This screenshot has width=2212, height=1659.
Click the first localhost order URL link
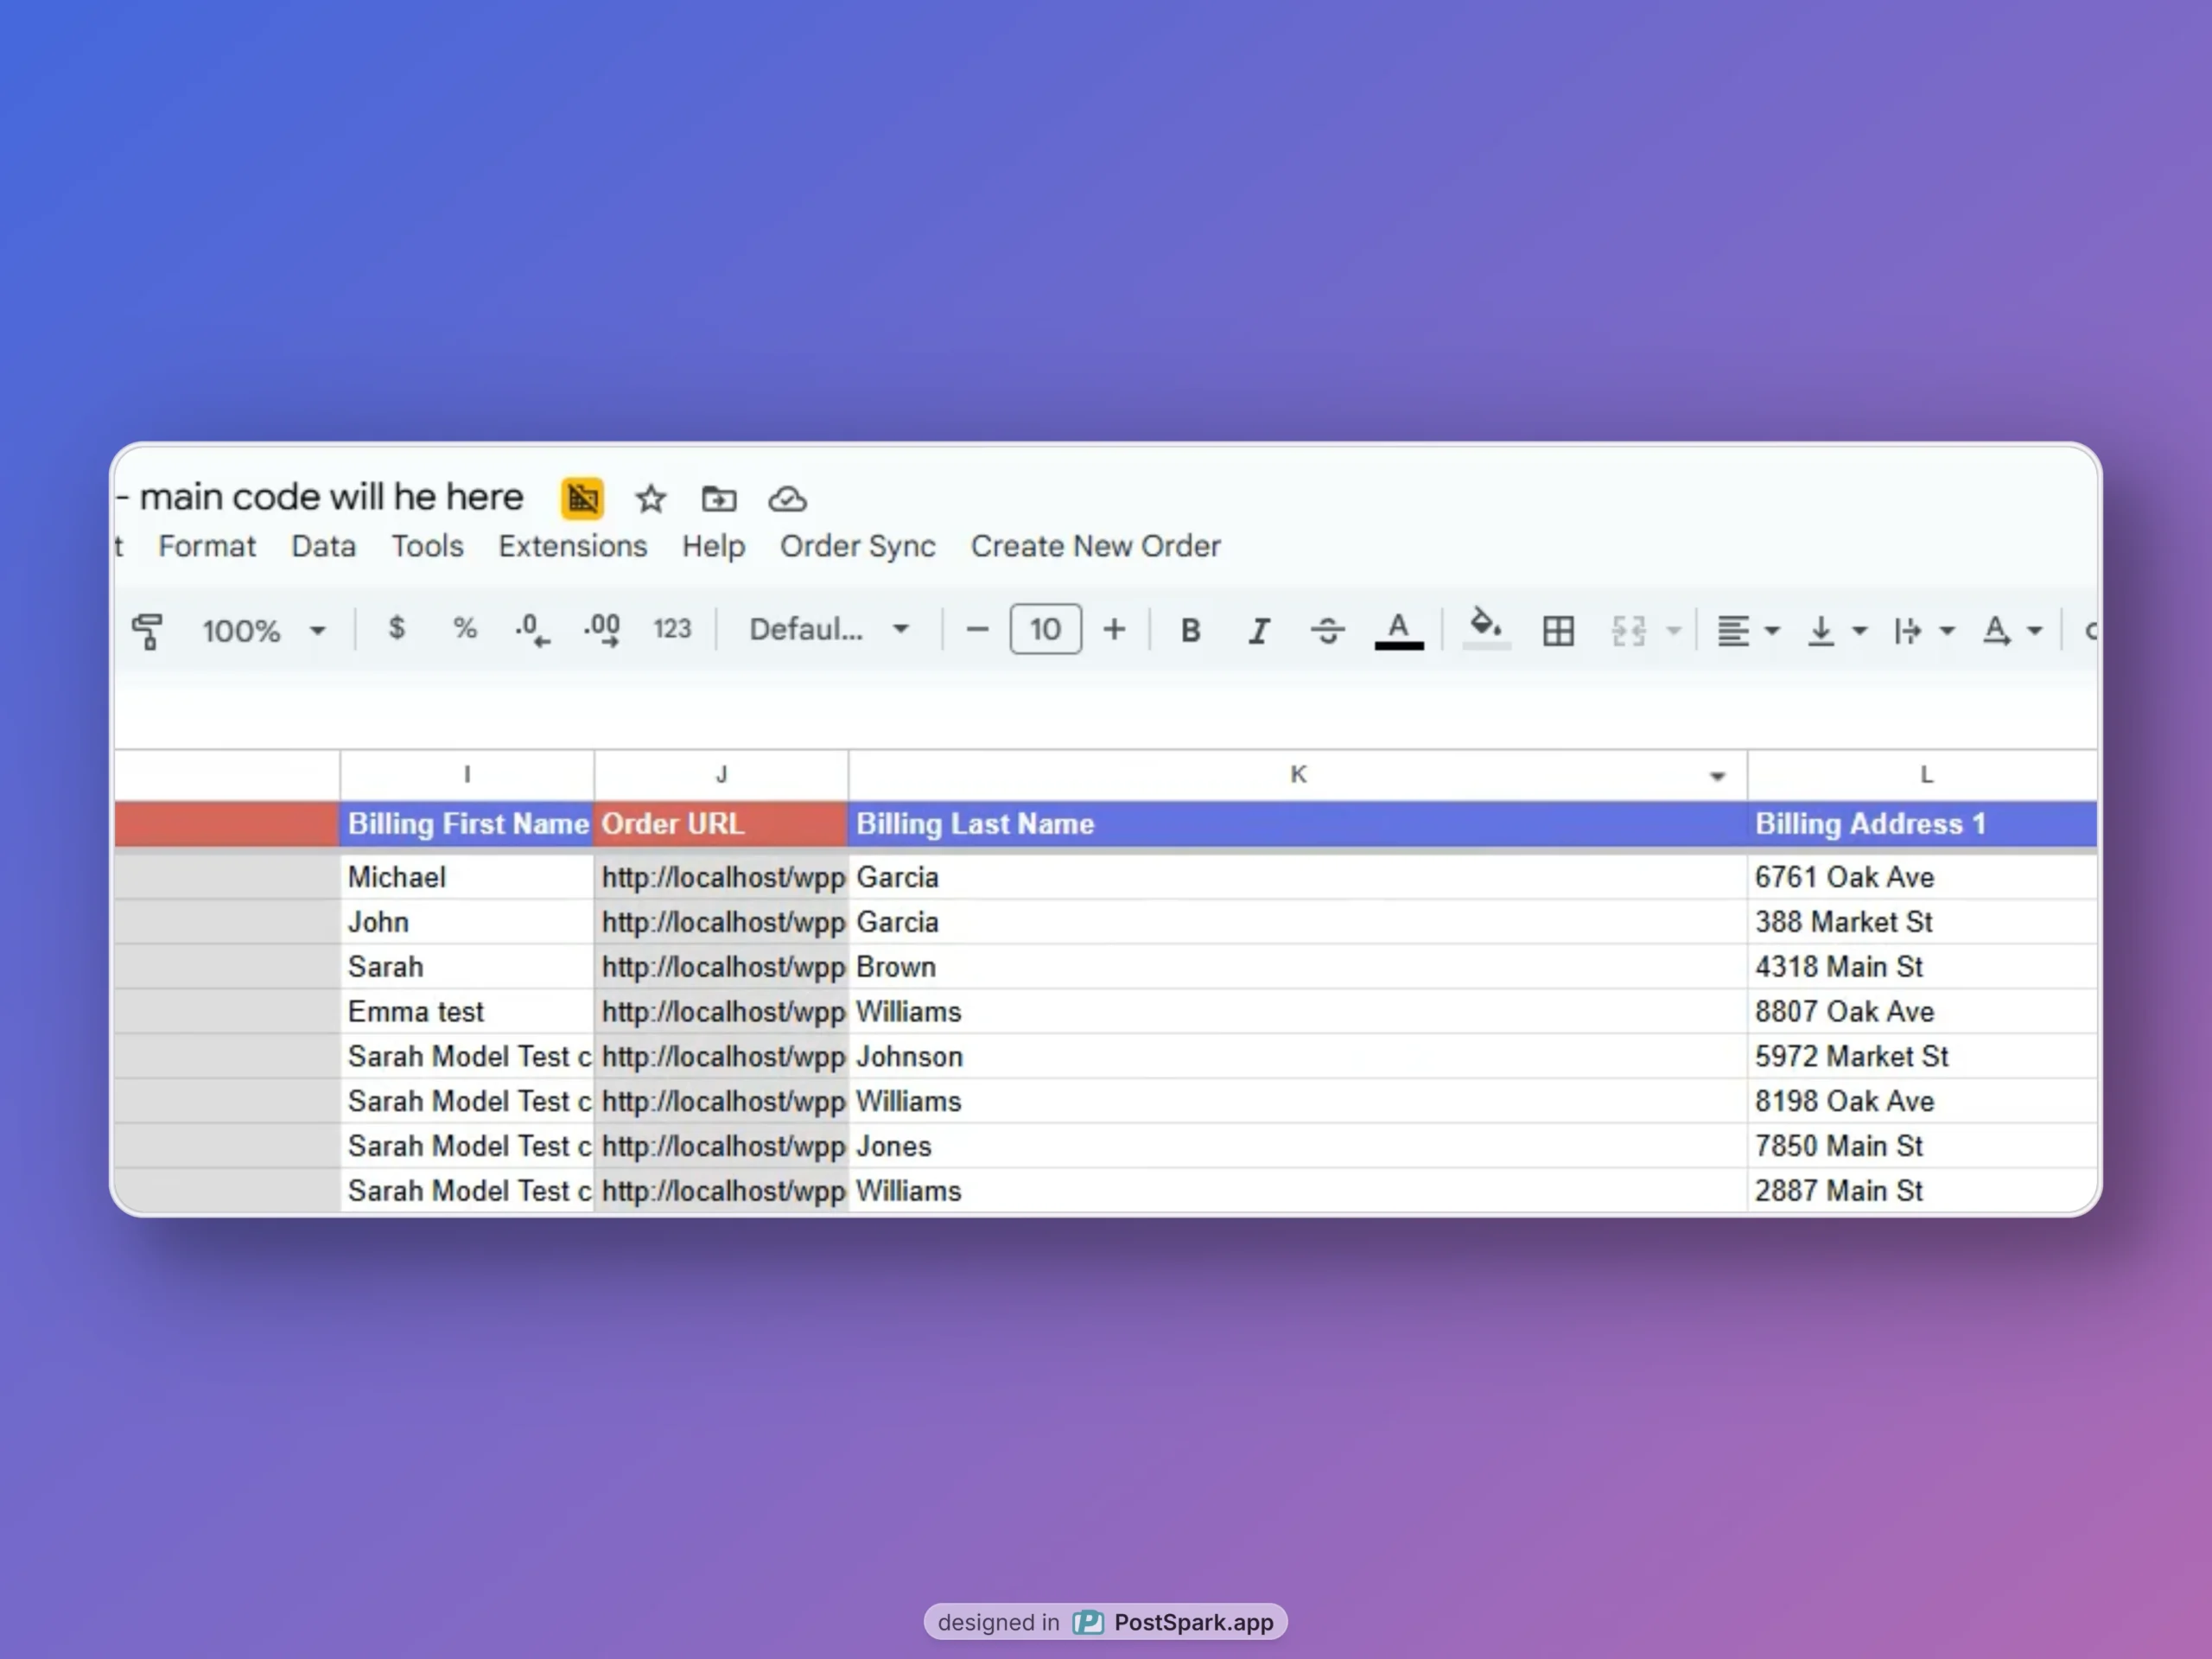tap(723, 877)
